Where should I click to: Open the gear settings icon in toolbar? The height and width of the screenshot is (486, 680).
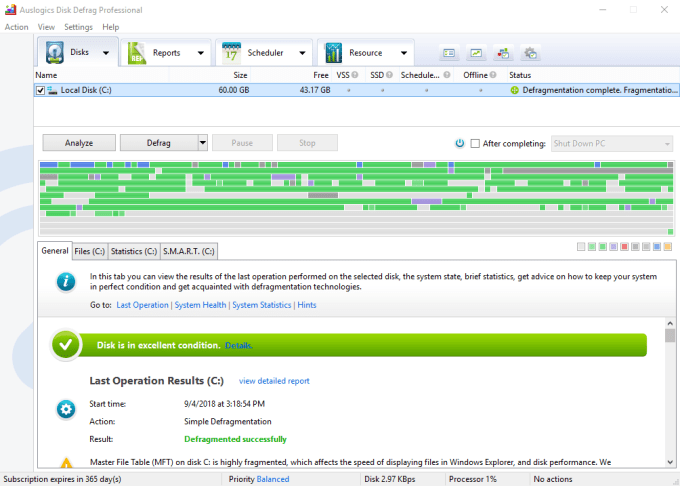point(530,53)
